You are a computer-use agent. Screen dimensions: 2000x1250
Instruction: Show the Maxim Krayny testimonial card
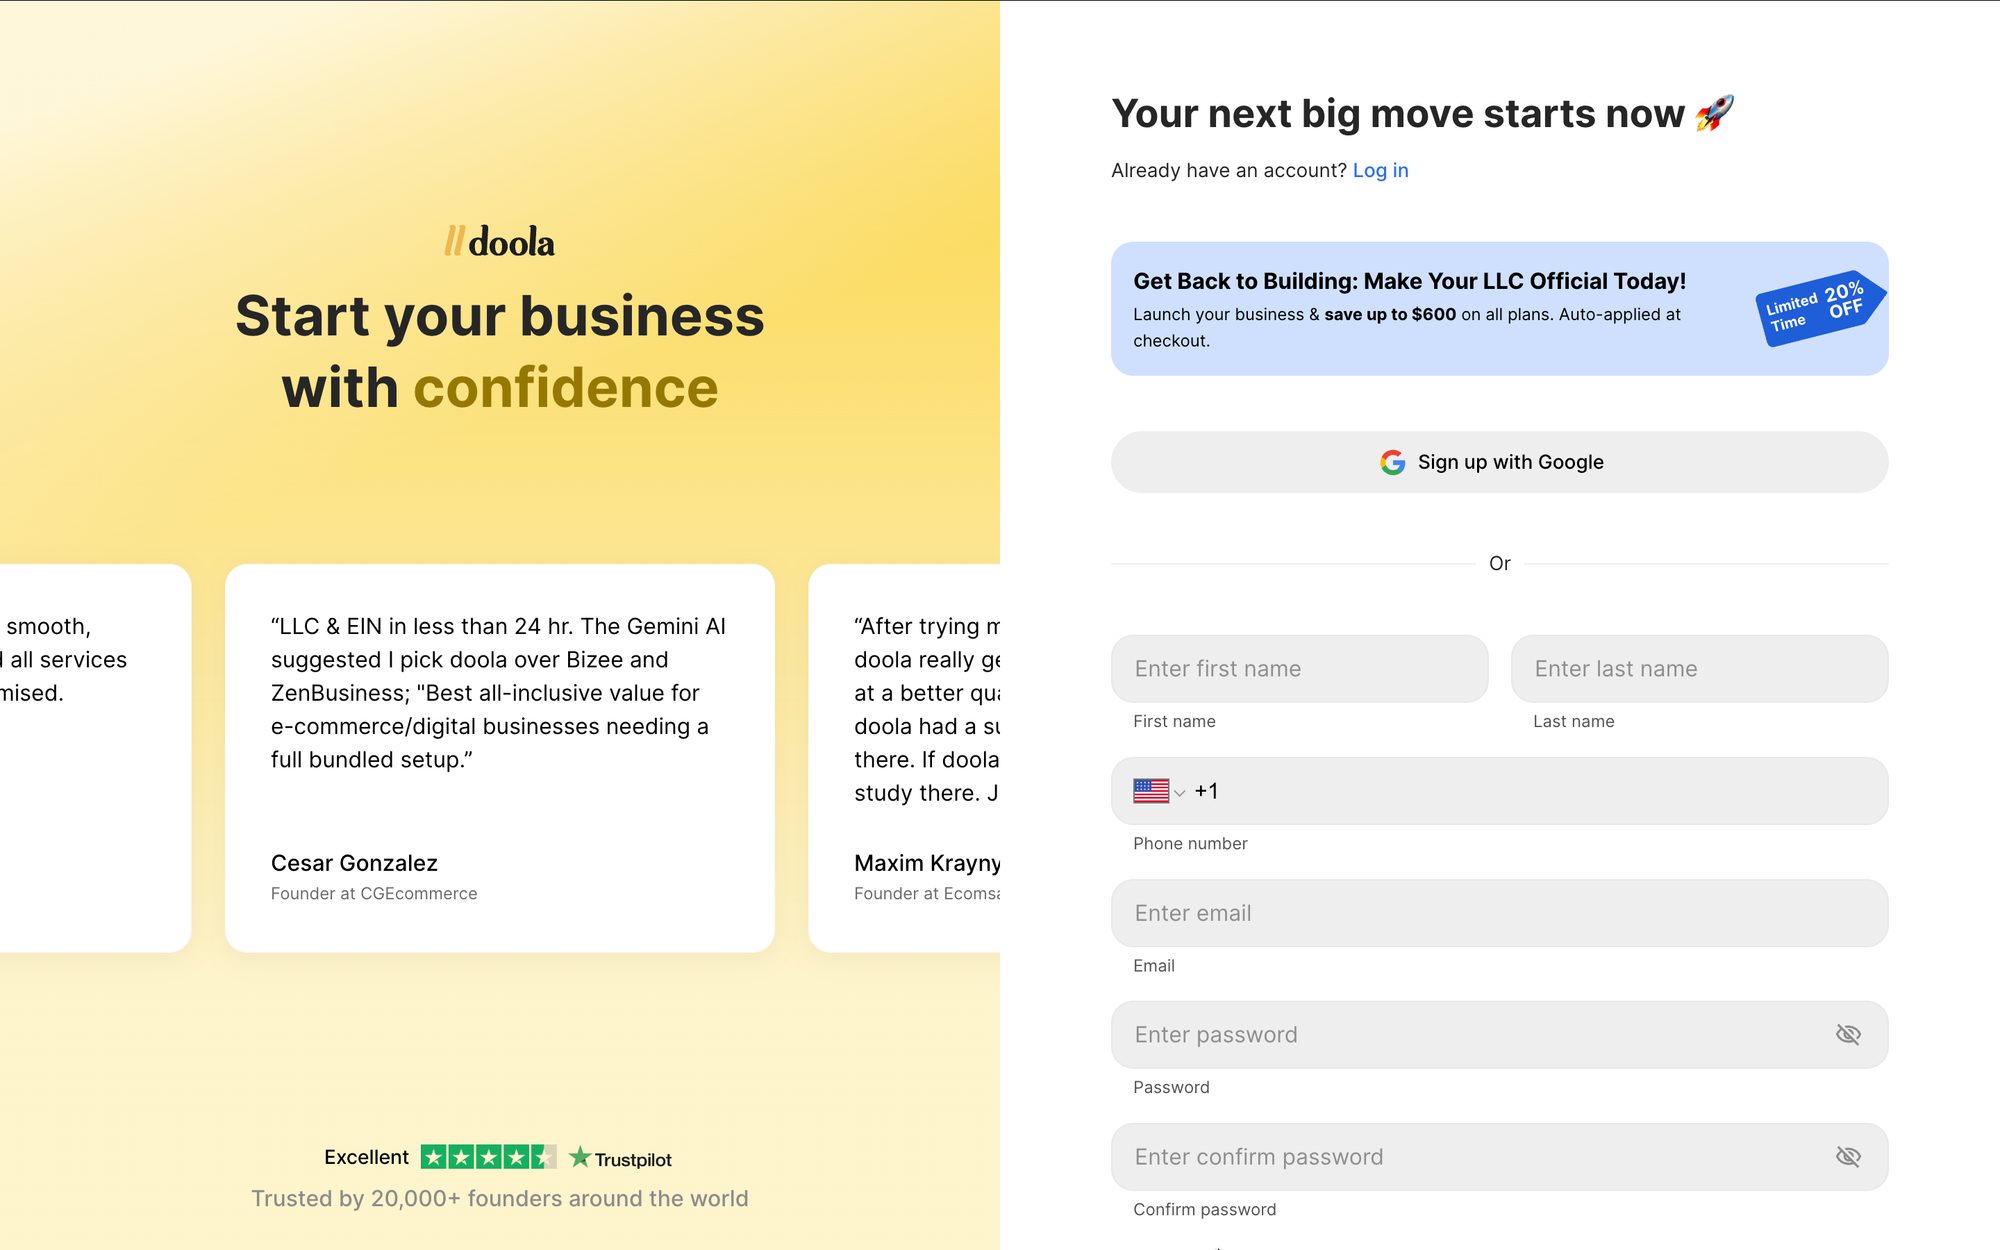[x=904, y=758]
